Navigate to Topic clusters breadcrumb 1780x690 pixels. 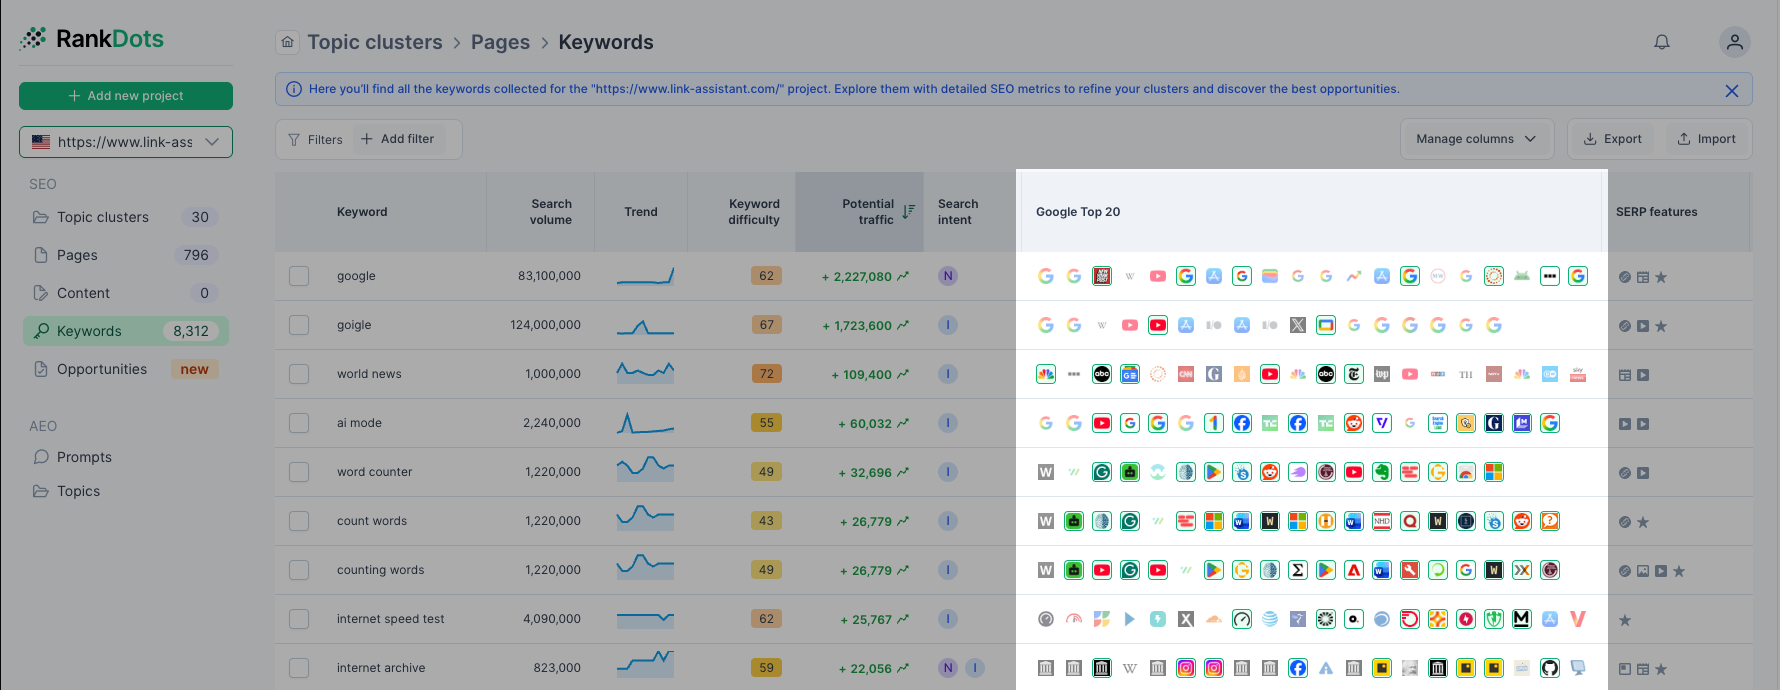(x=375, y=42)
